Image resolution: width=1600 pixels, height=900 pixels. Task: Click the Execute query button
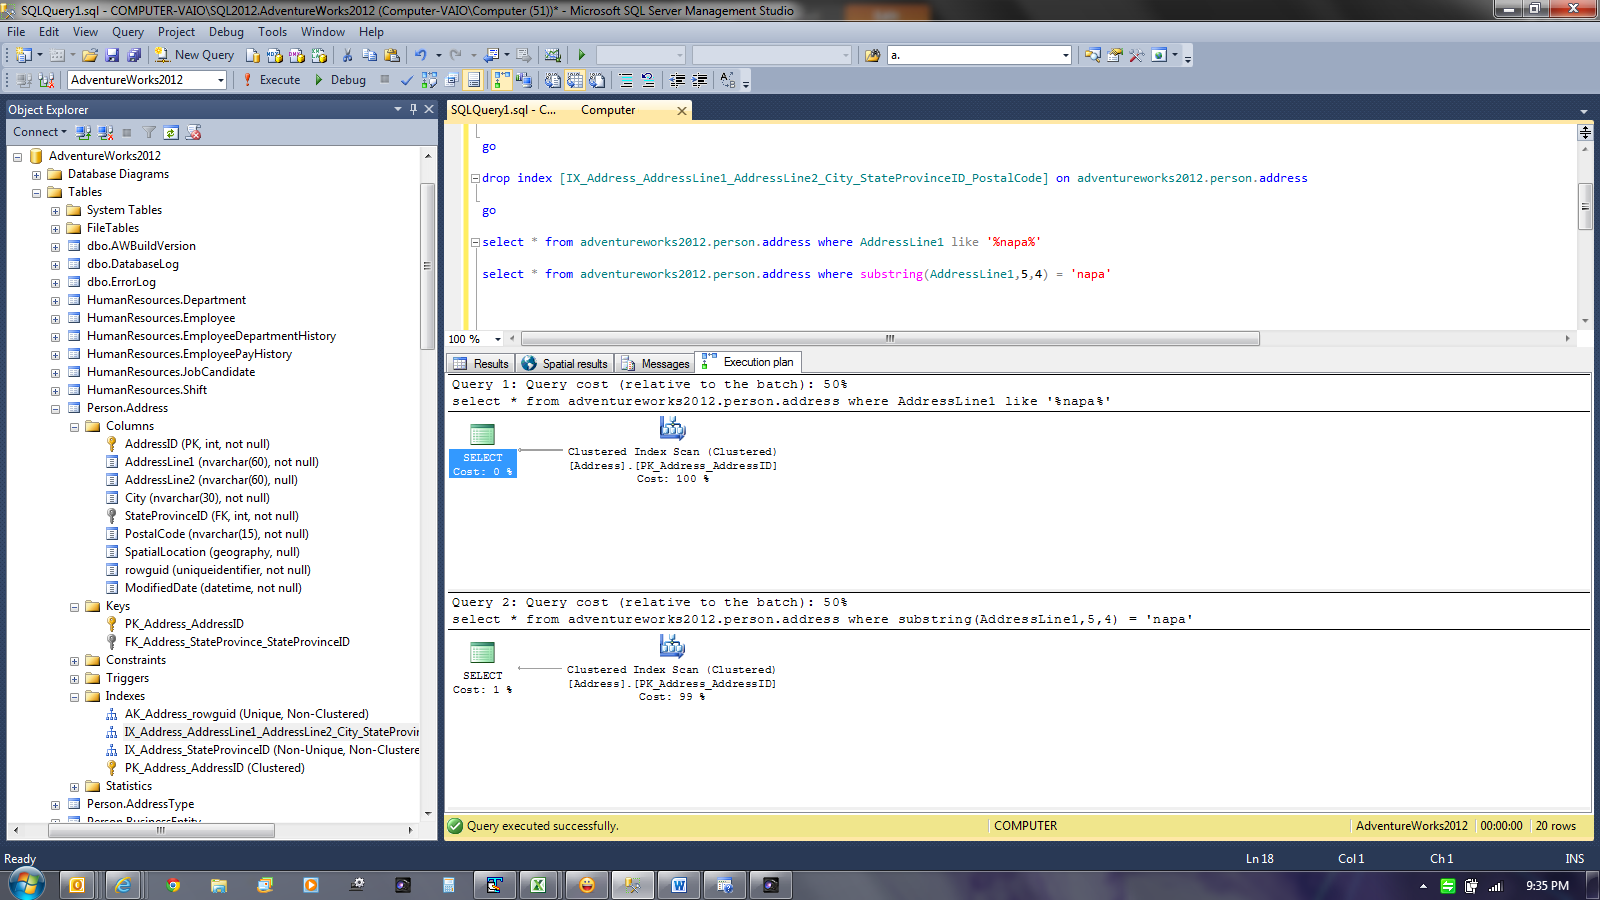pyautogui.click(x=271, y=80)
